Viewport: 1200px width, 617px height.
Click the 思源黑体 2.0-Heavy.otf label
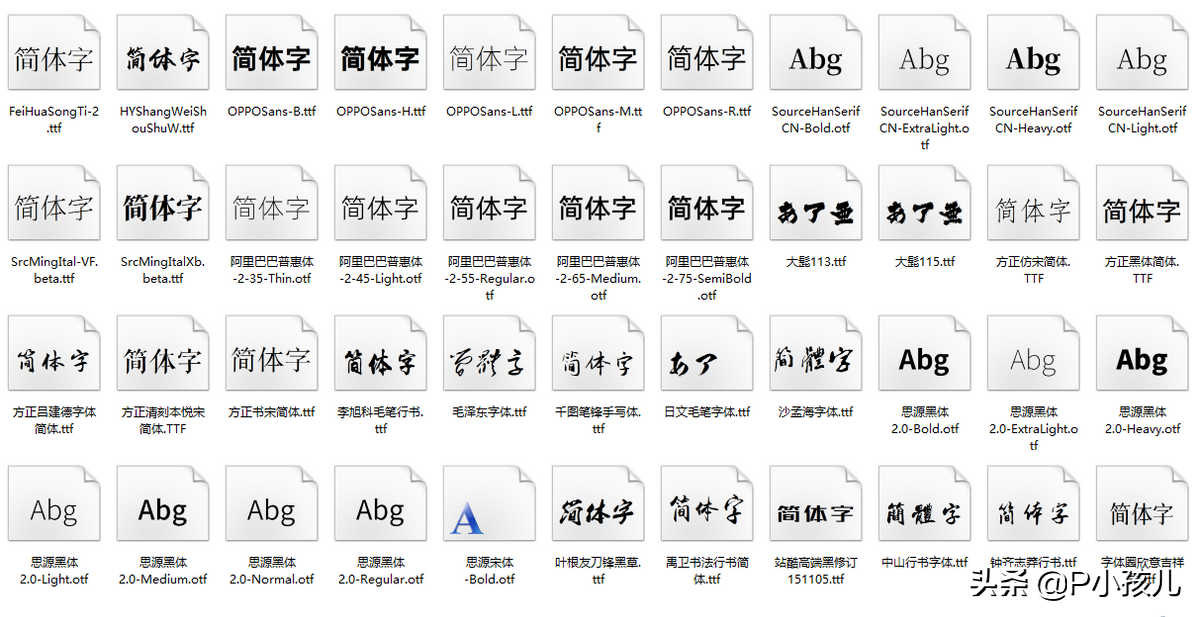[x=1142, y=420]
